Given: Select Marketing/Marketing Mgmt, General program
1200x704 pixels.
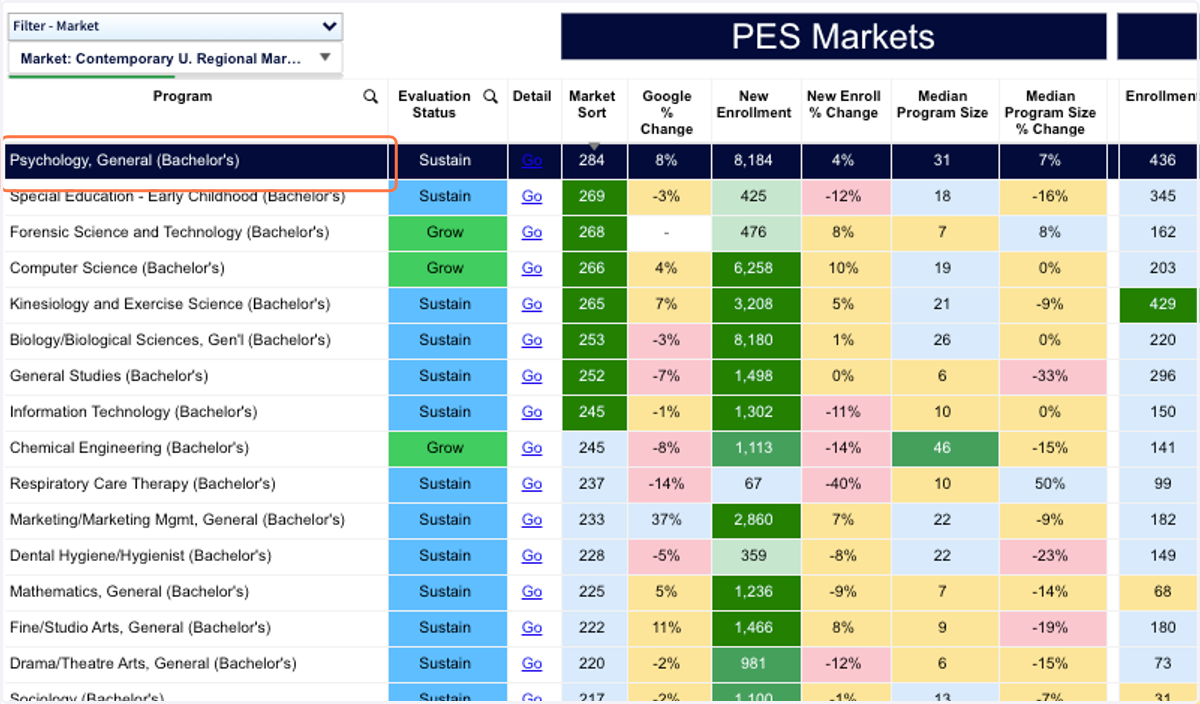Looking at the screenshot, I should (177, 520).
